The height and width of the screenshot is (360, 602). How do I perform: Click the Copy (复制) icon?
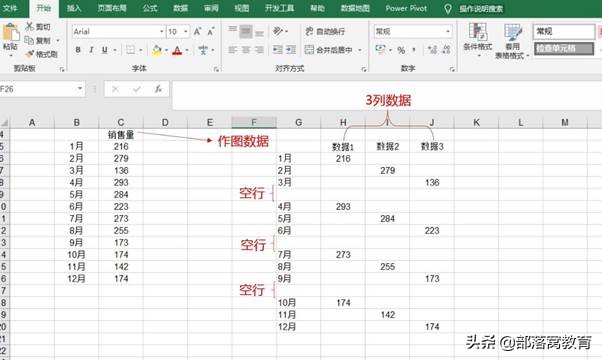[29, 40]
